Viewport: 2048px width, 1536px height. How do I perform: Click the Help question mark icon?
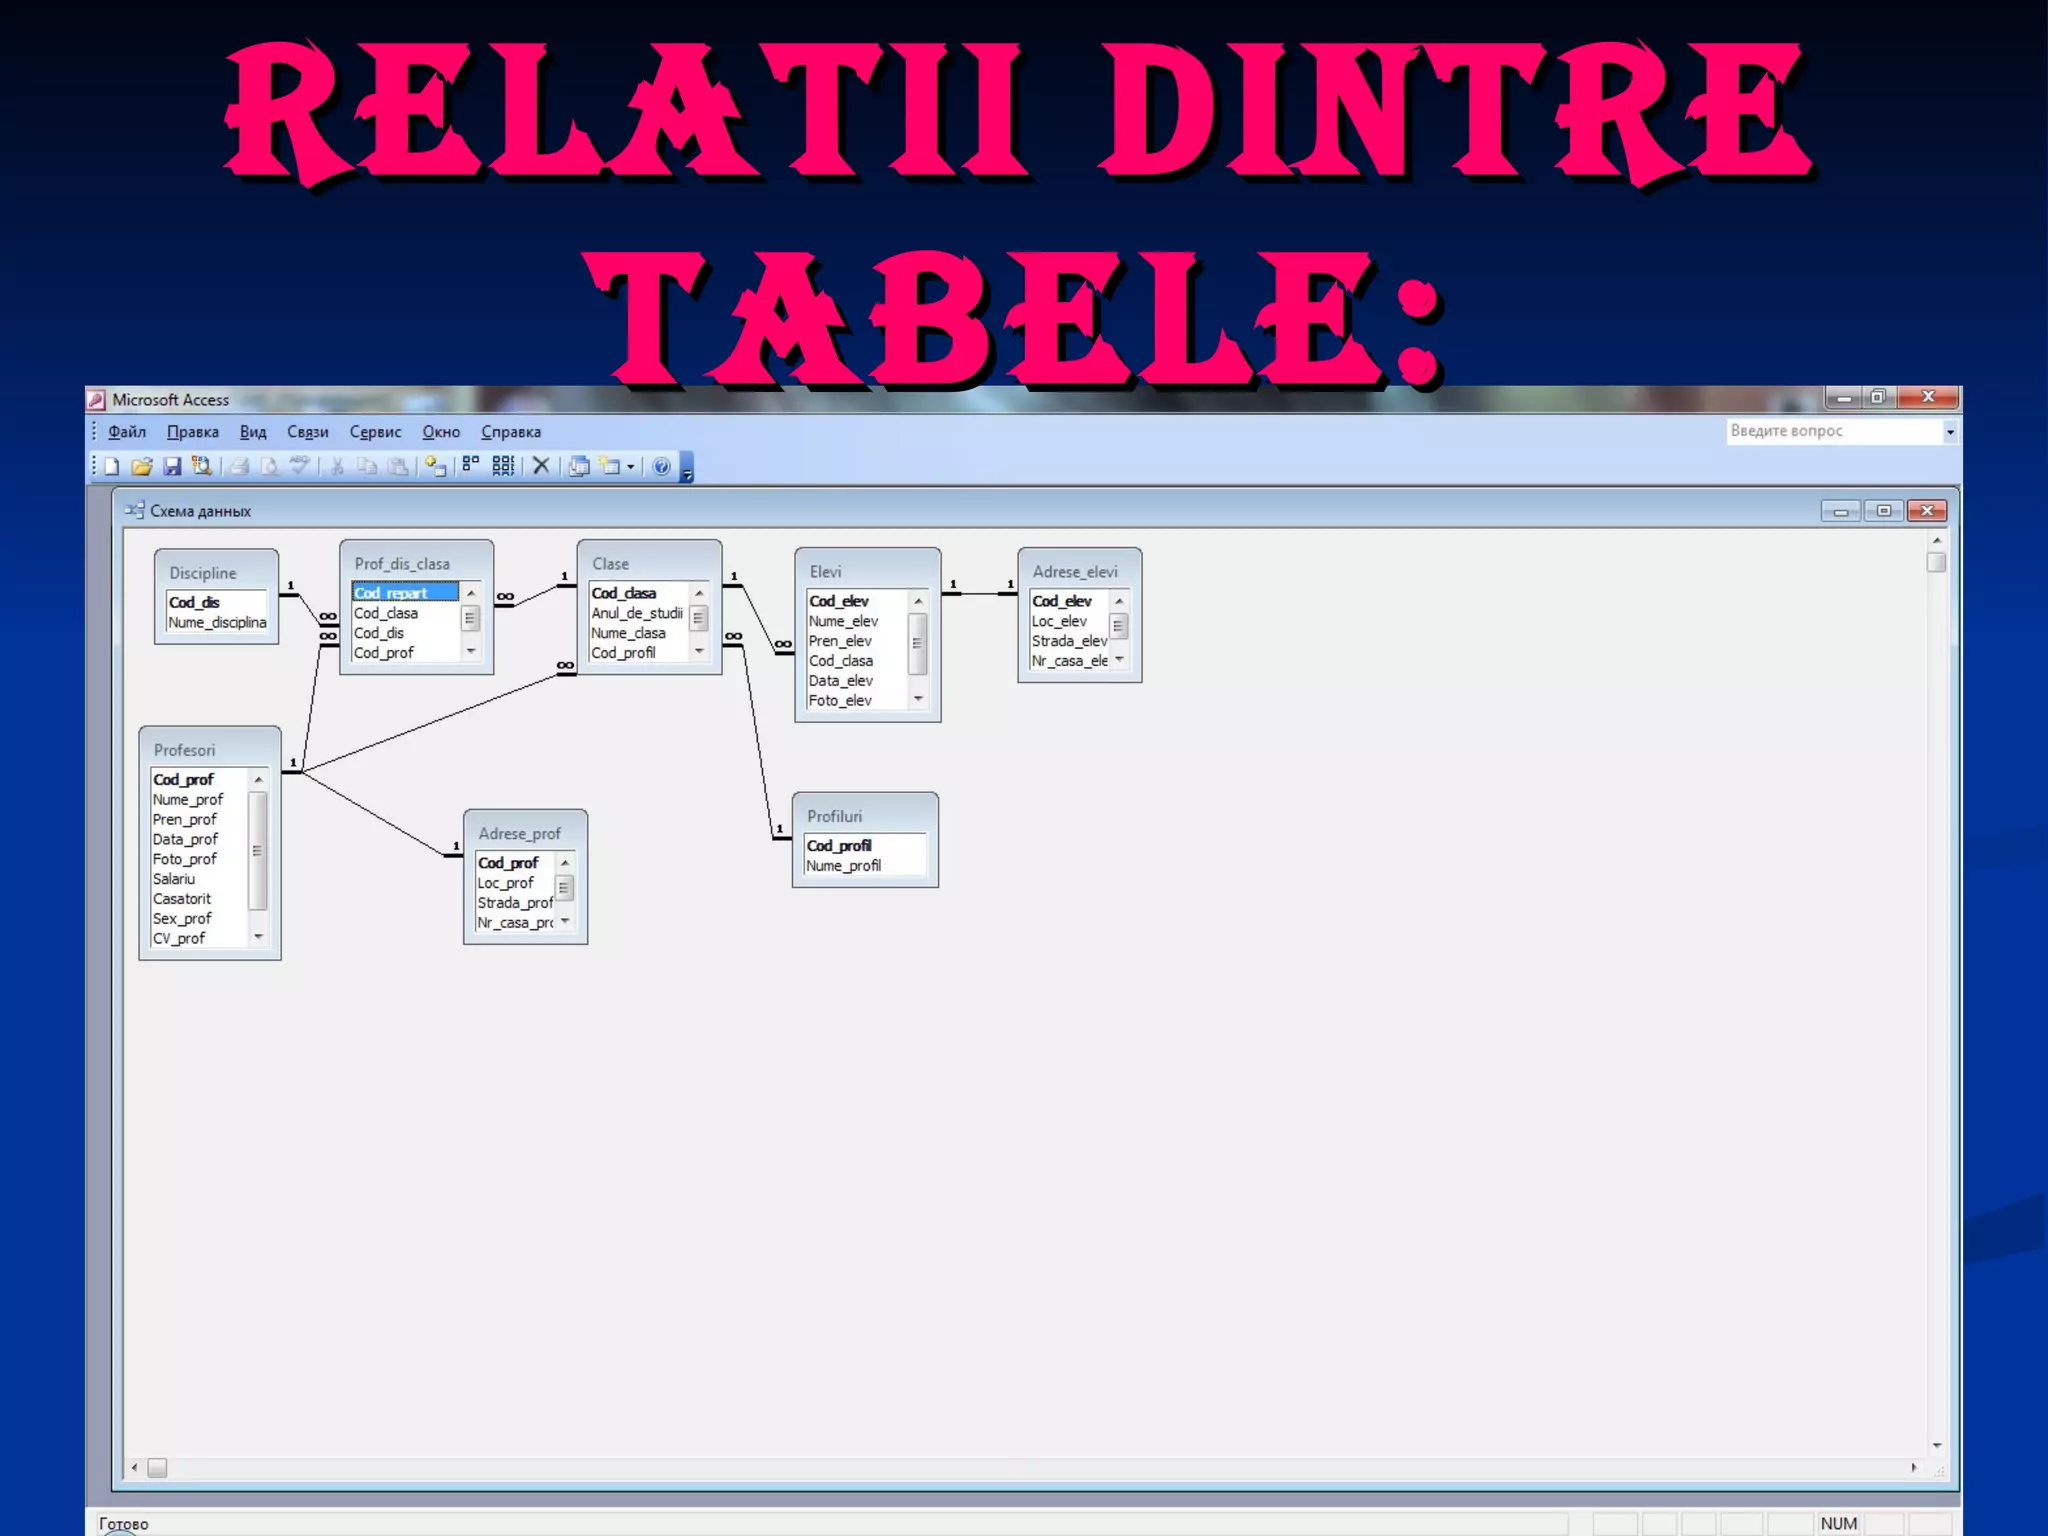coord(661,466)
